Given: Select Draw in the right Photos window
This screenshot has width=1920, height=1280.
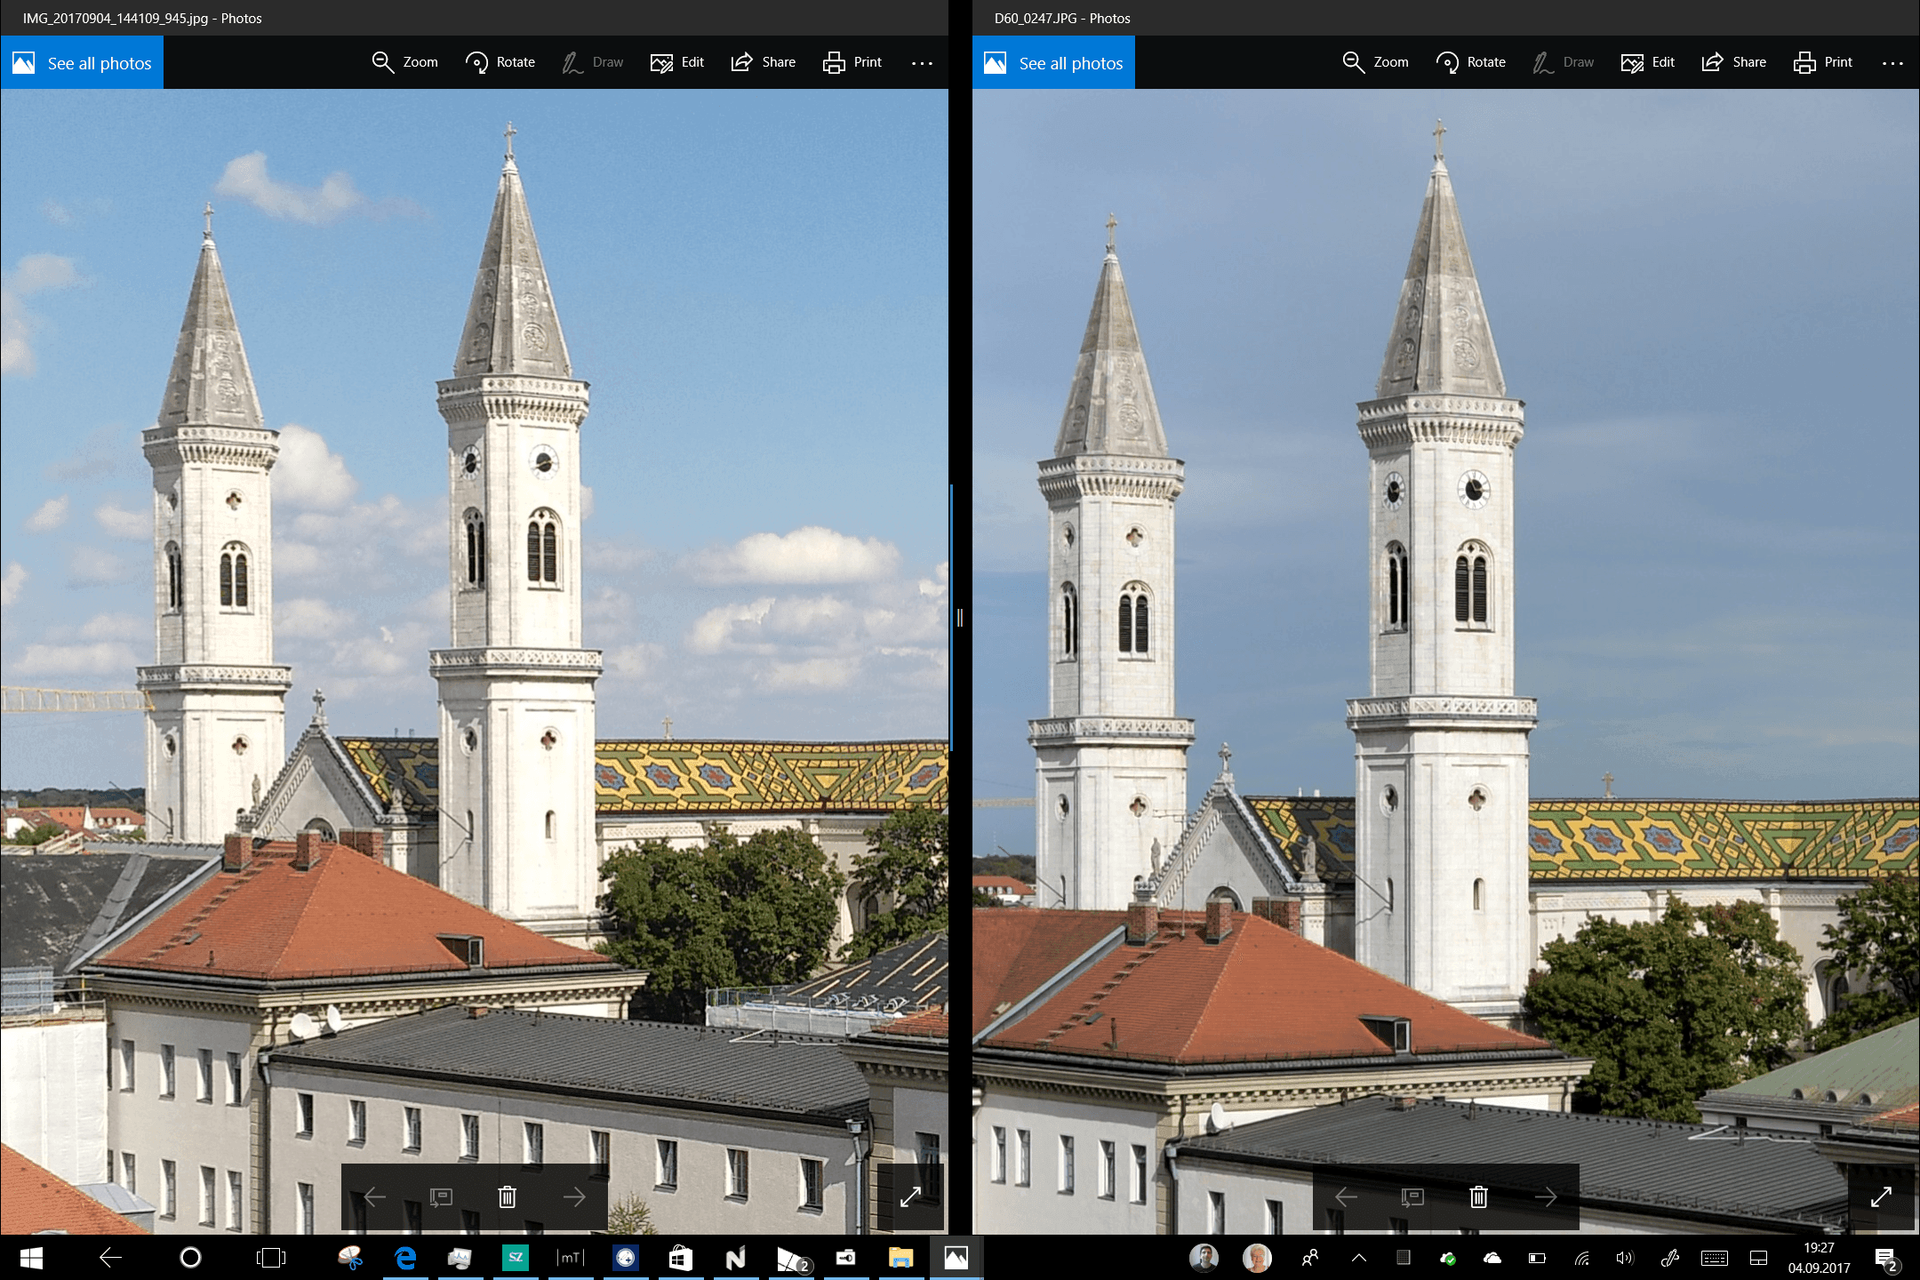Looking at the screenshot, I should click(1564, 62).
